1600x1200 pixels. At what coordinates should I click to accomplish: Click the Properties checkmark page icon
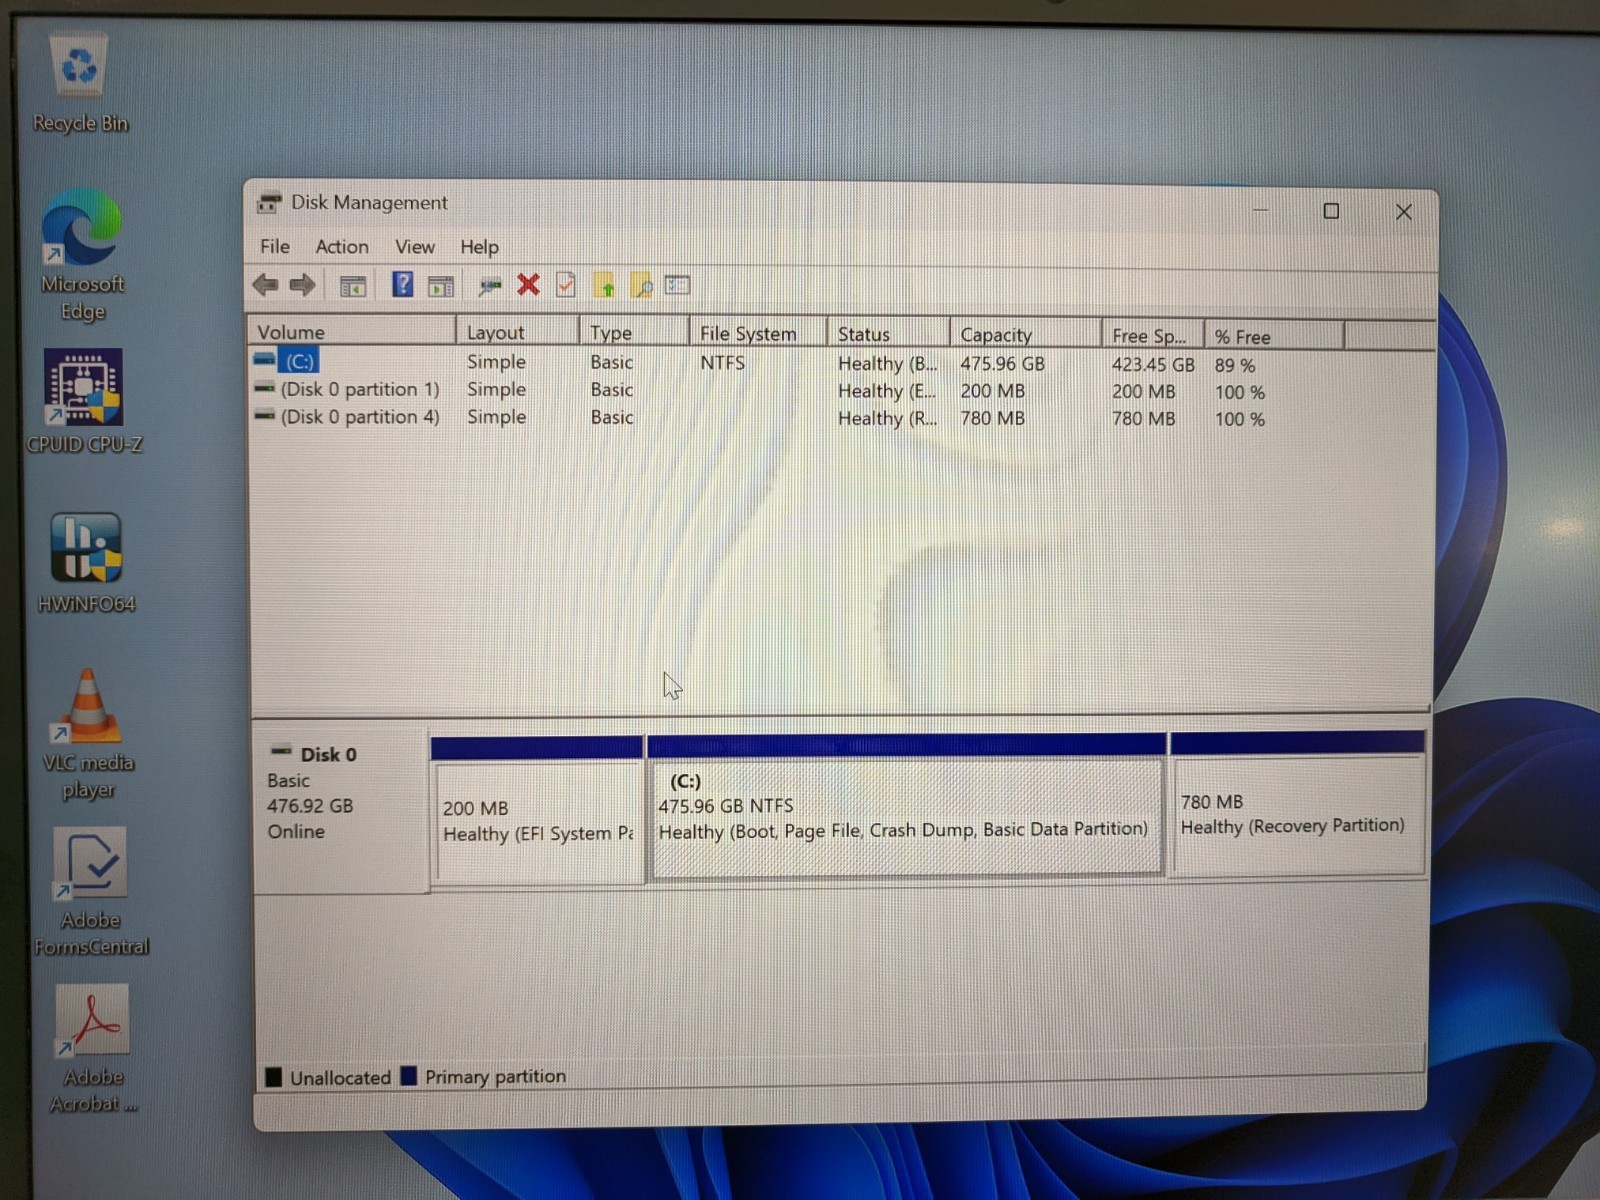[566, 285]
